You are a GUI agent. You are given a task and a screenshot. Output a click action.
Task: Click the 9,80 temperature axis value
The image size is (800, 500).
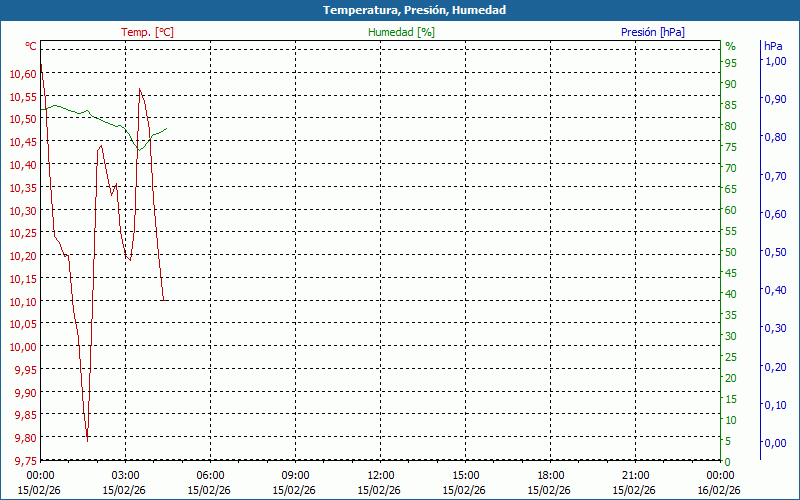(x=24, y=438)
